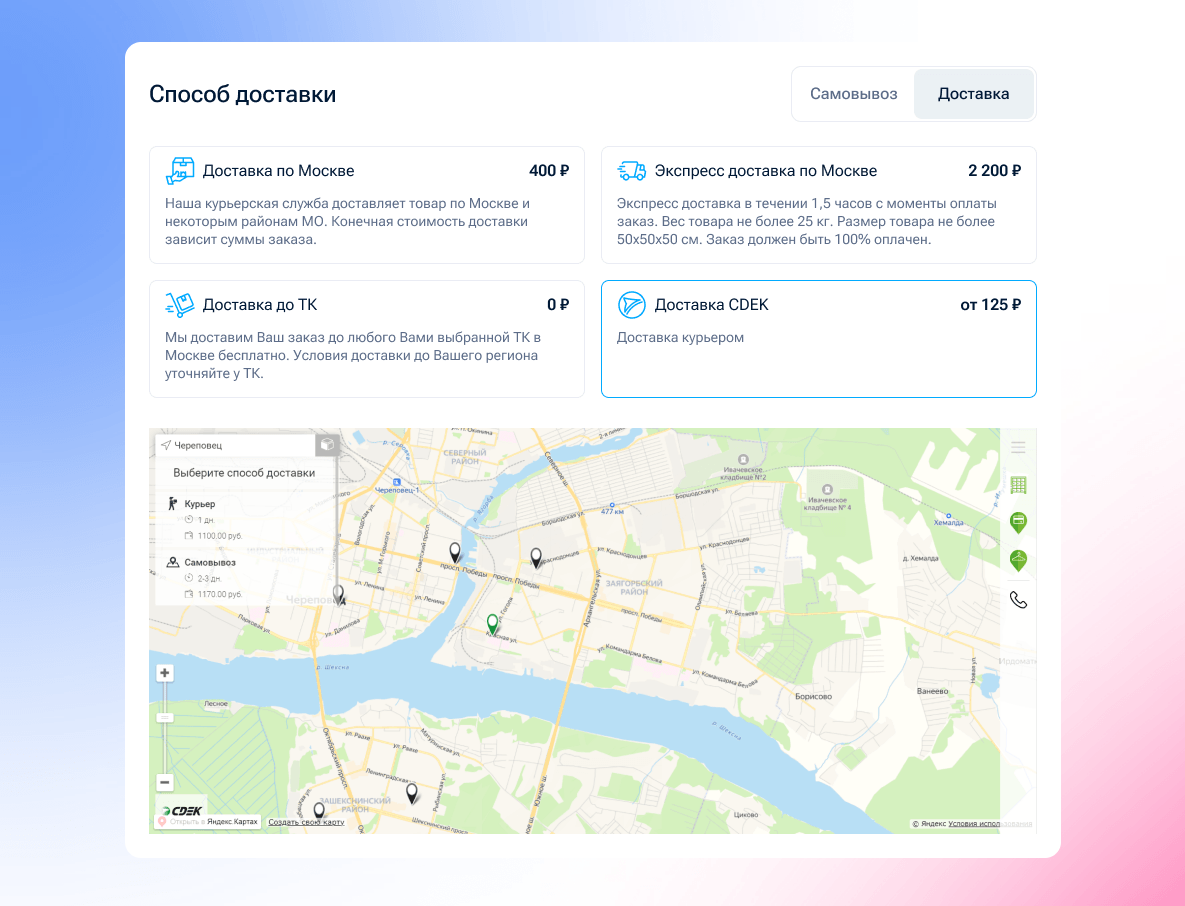Screen dimensions: 1185x906
Task: Click the Ванеево label on the map
Action: pyautogui.click(x=932, y=691)
